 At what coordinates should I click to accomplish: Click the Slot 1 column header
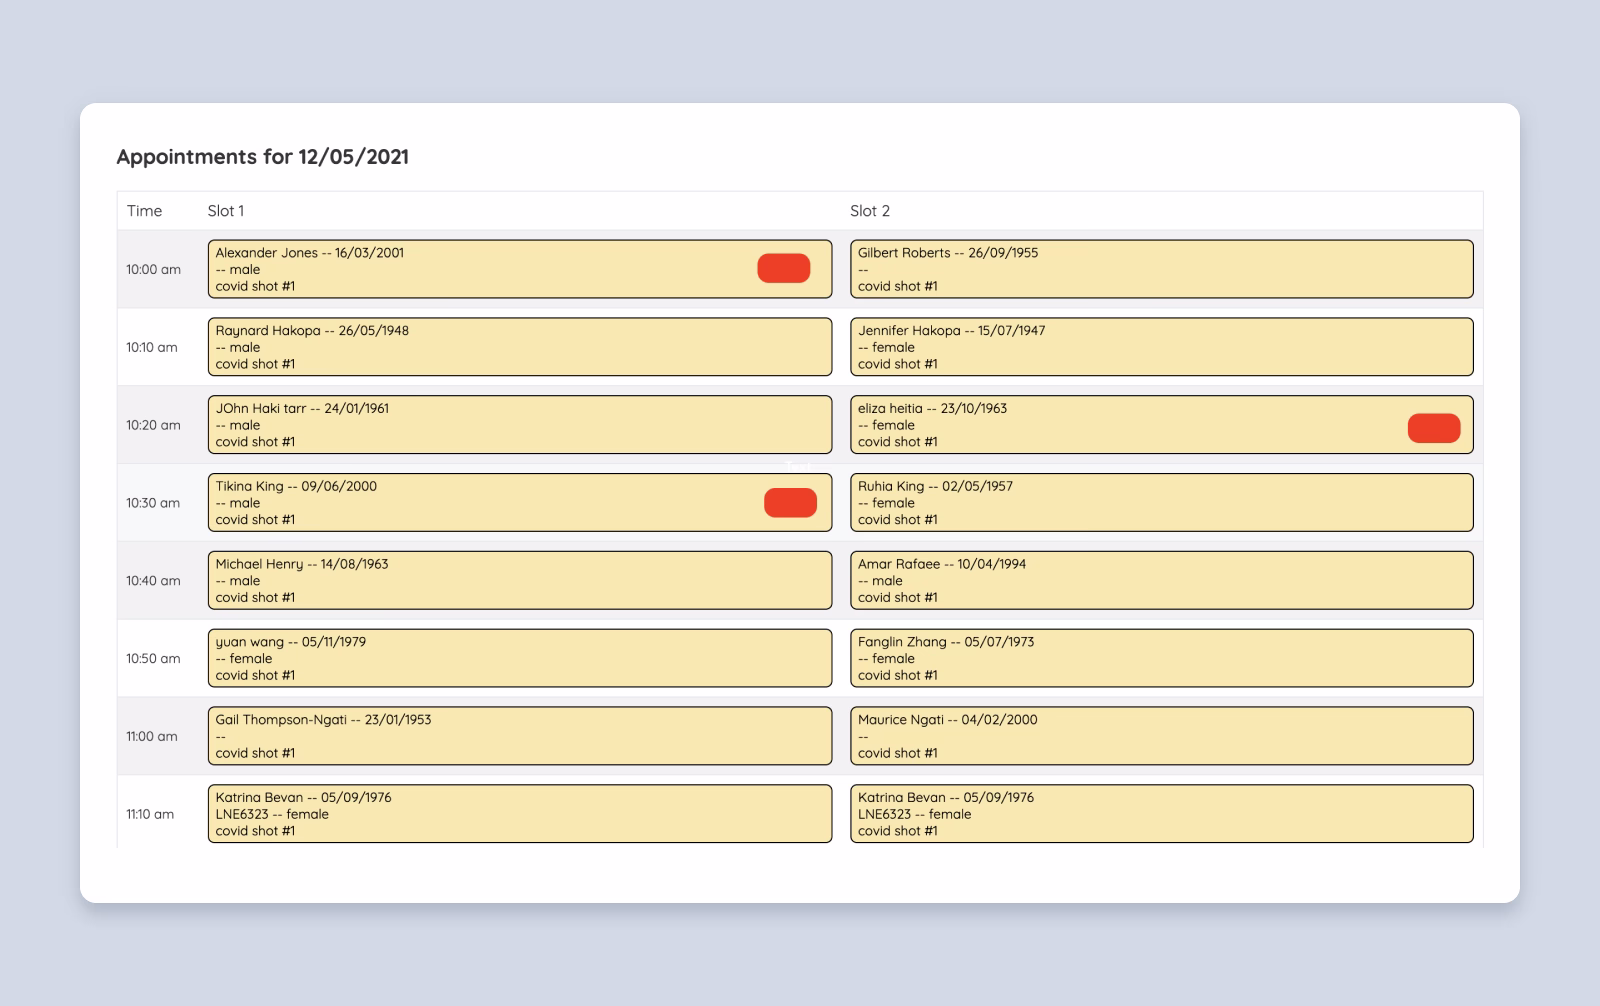226,211
